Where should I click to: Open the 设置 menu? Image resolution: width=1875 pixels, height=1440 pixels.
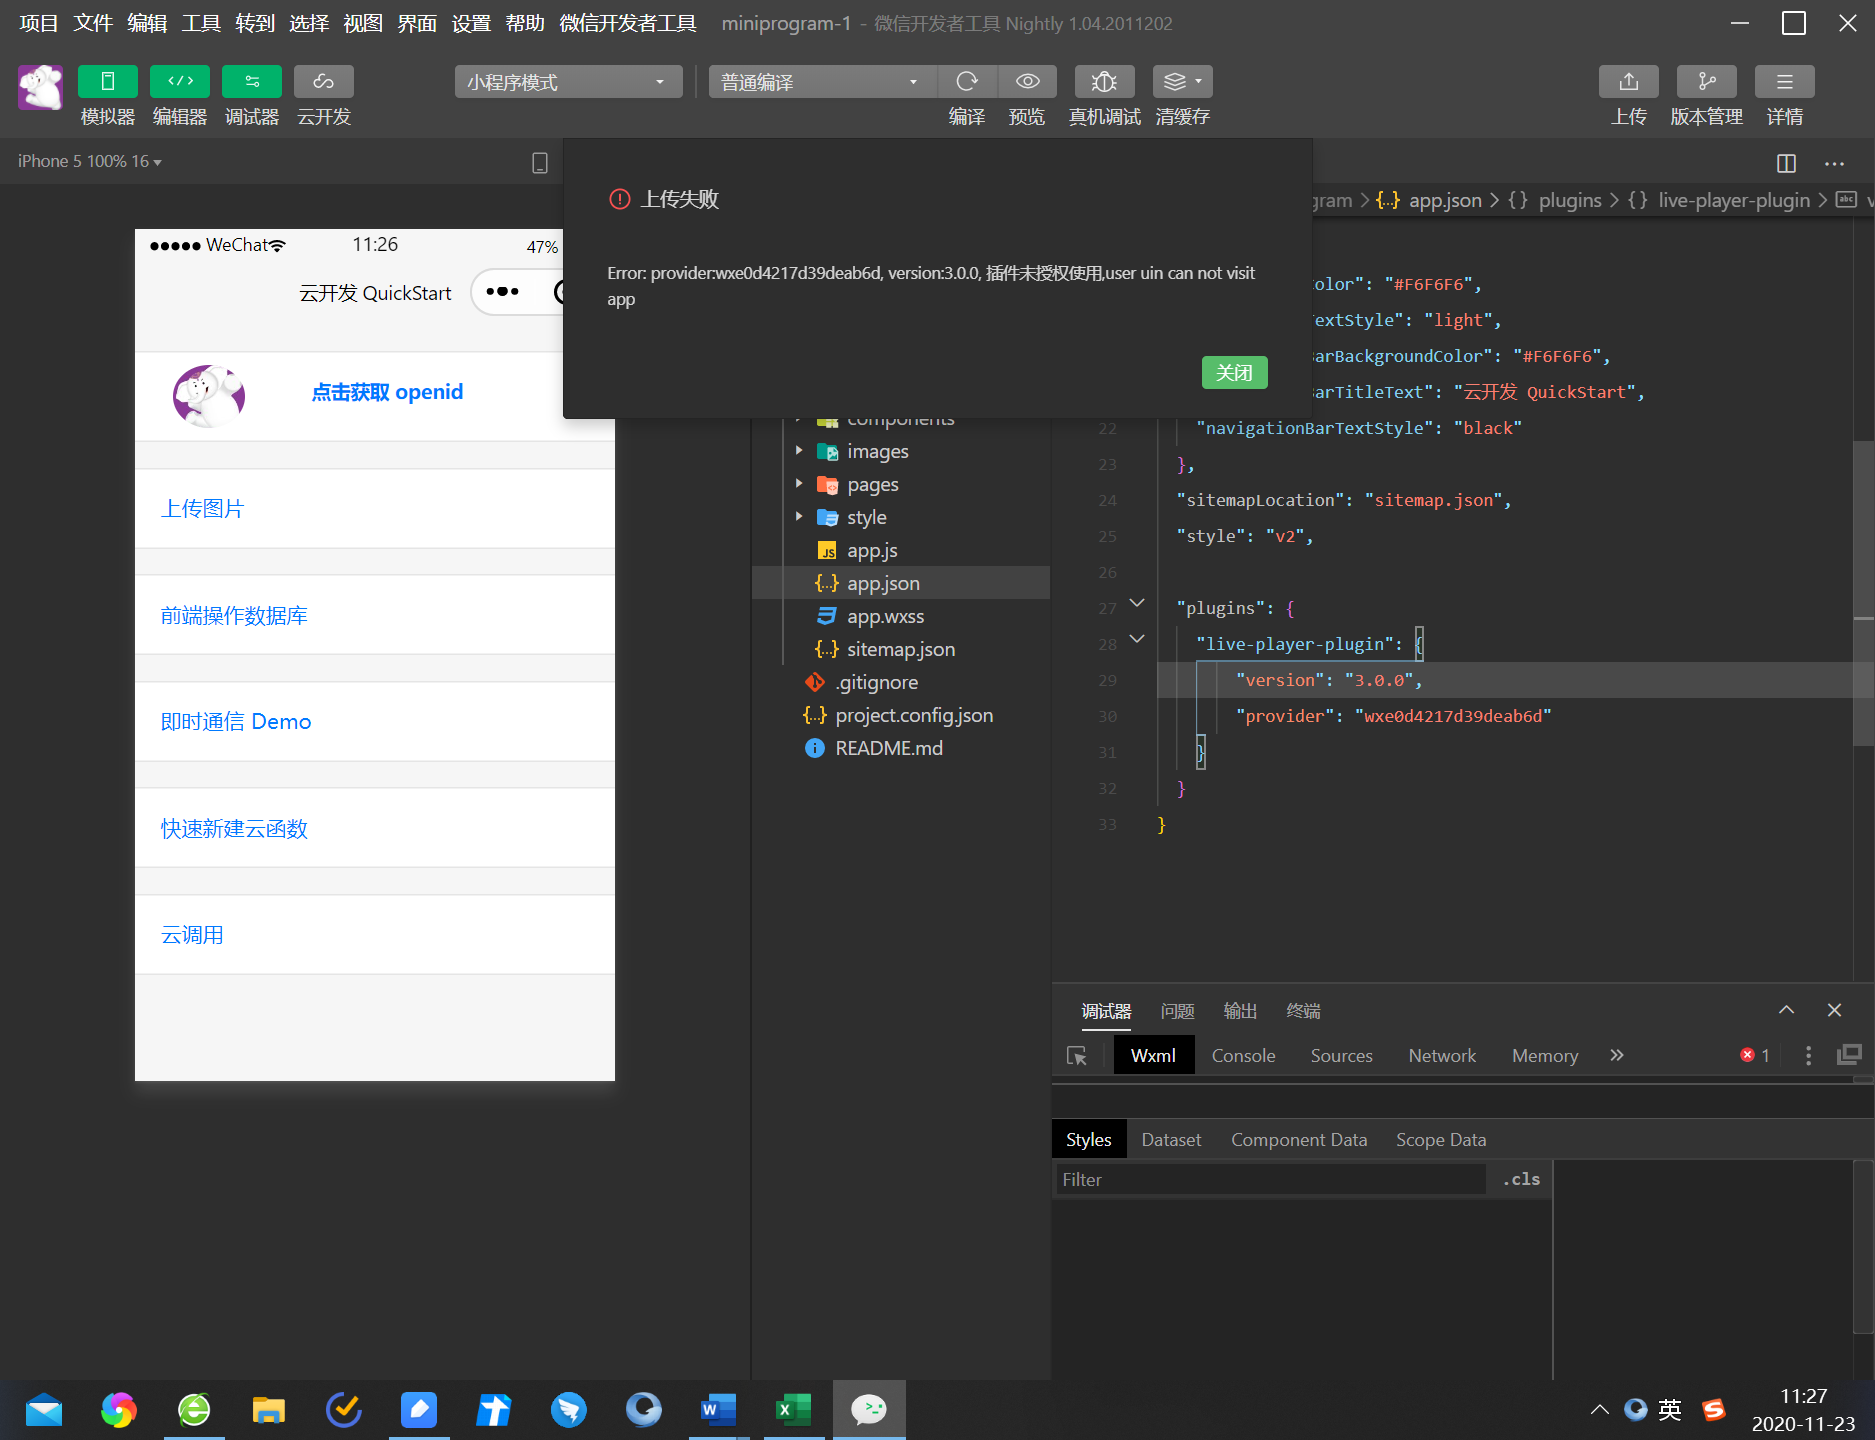471,23
